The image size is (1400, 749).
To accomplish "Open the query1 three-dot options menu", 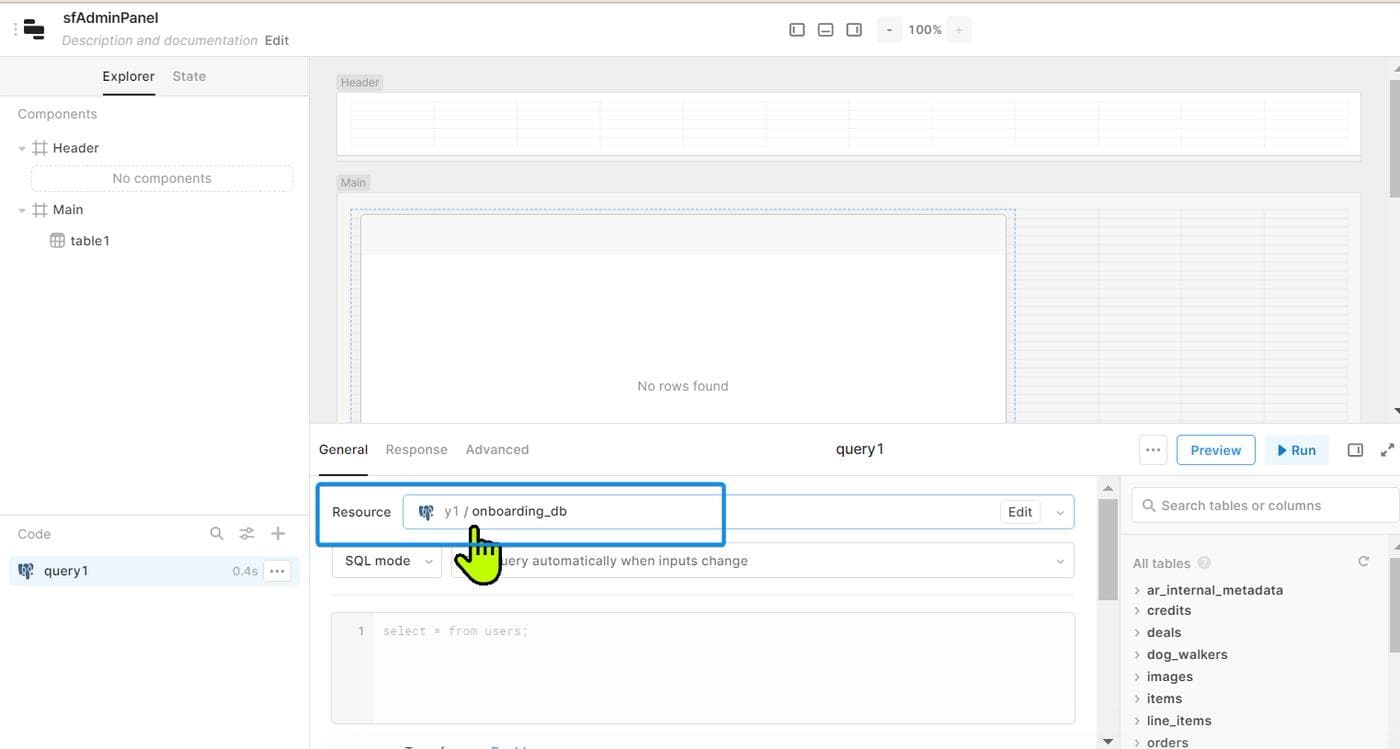I will click(277, 571).
